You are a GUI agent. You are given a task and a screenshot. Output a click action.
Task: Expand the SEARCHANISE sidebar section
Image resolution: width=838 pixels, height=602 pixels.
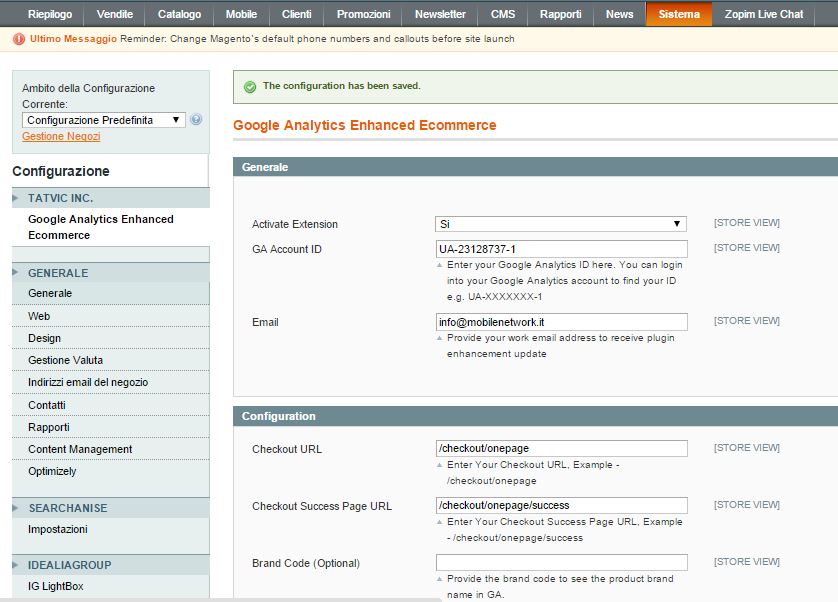[x=67, y=508]
